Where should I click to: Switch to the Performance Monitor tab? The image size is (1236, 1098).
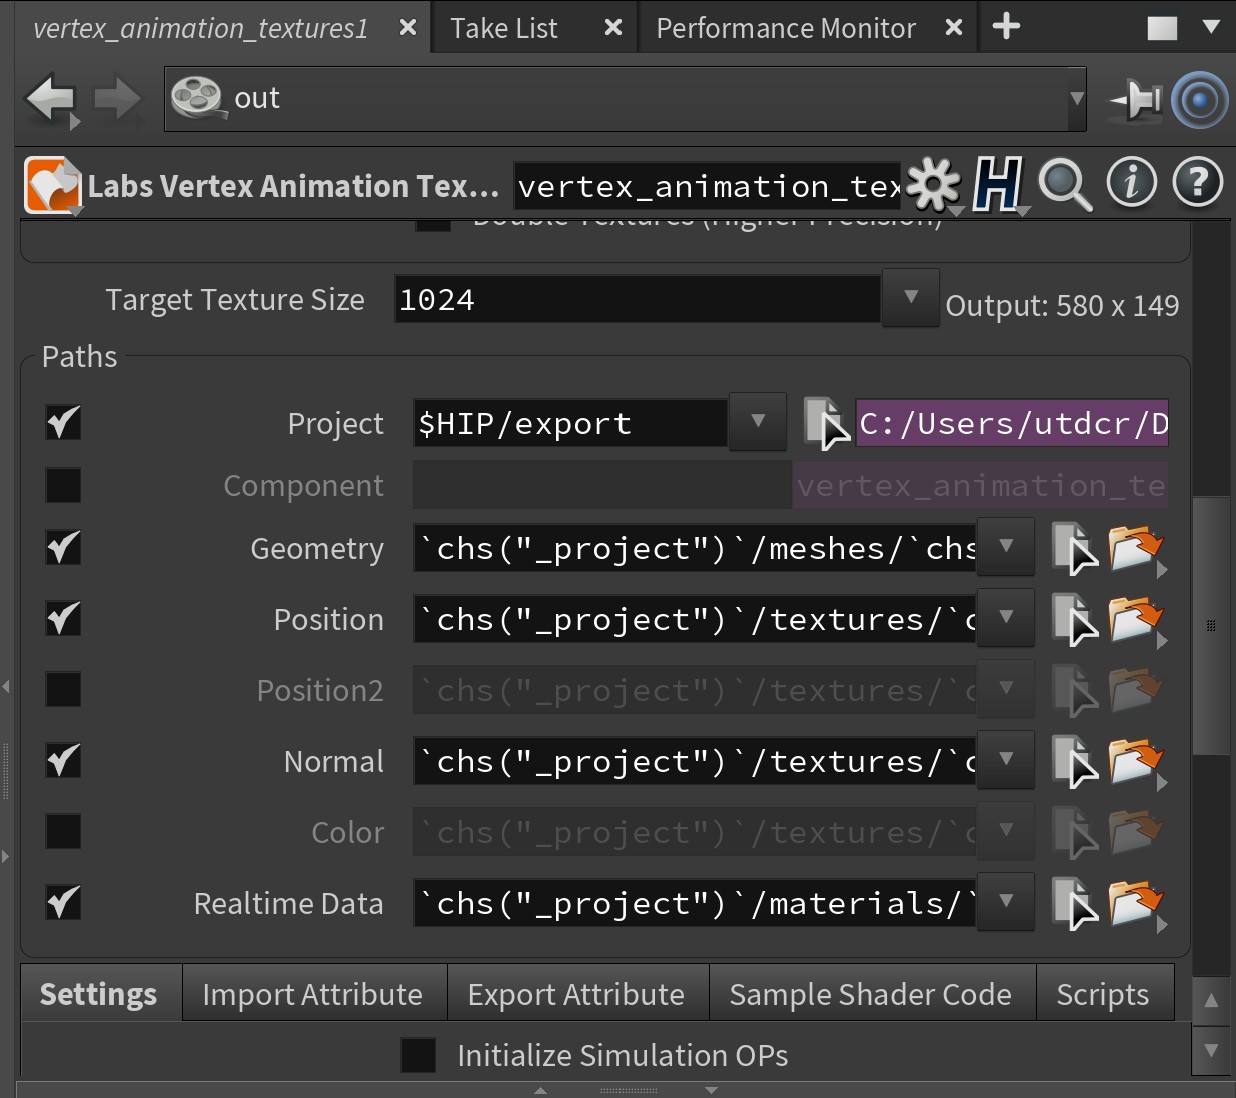click(x=786, y=28)
